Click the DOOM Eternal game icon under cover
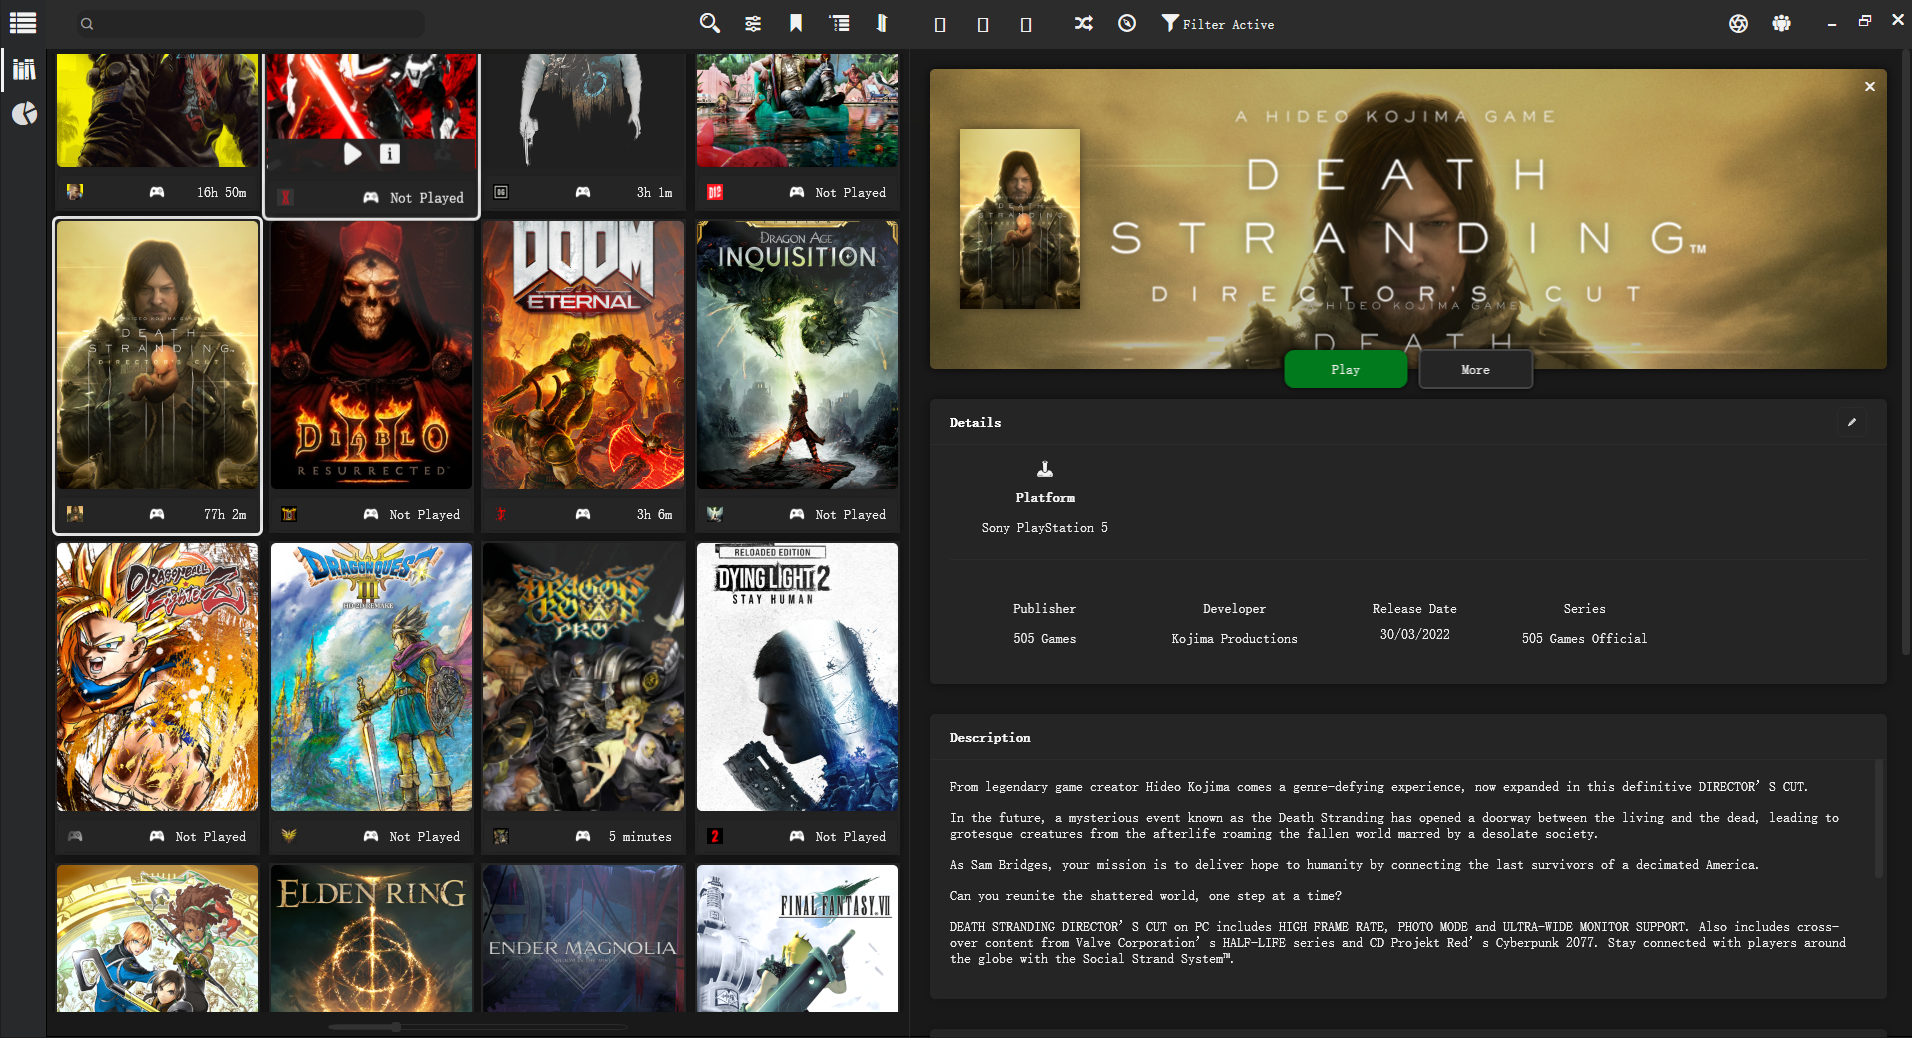 (501, 514)
